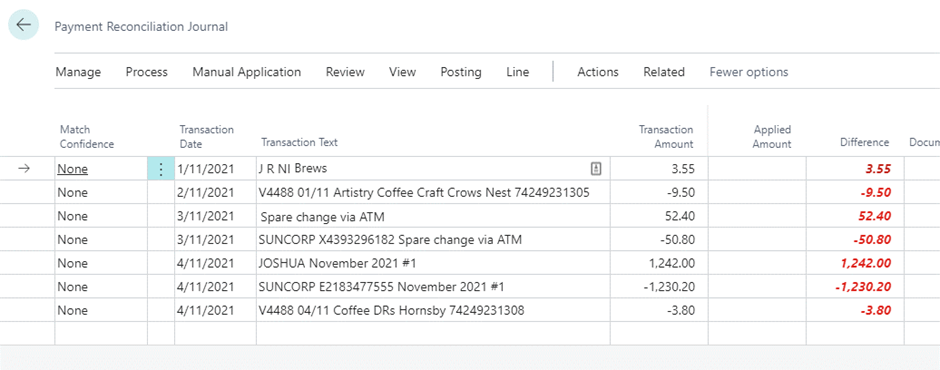Expand the Review menu

[x=345, y=72]
